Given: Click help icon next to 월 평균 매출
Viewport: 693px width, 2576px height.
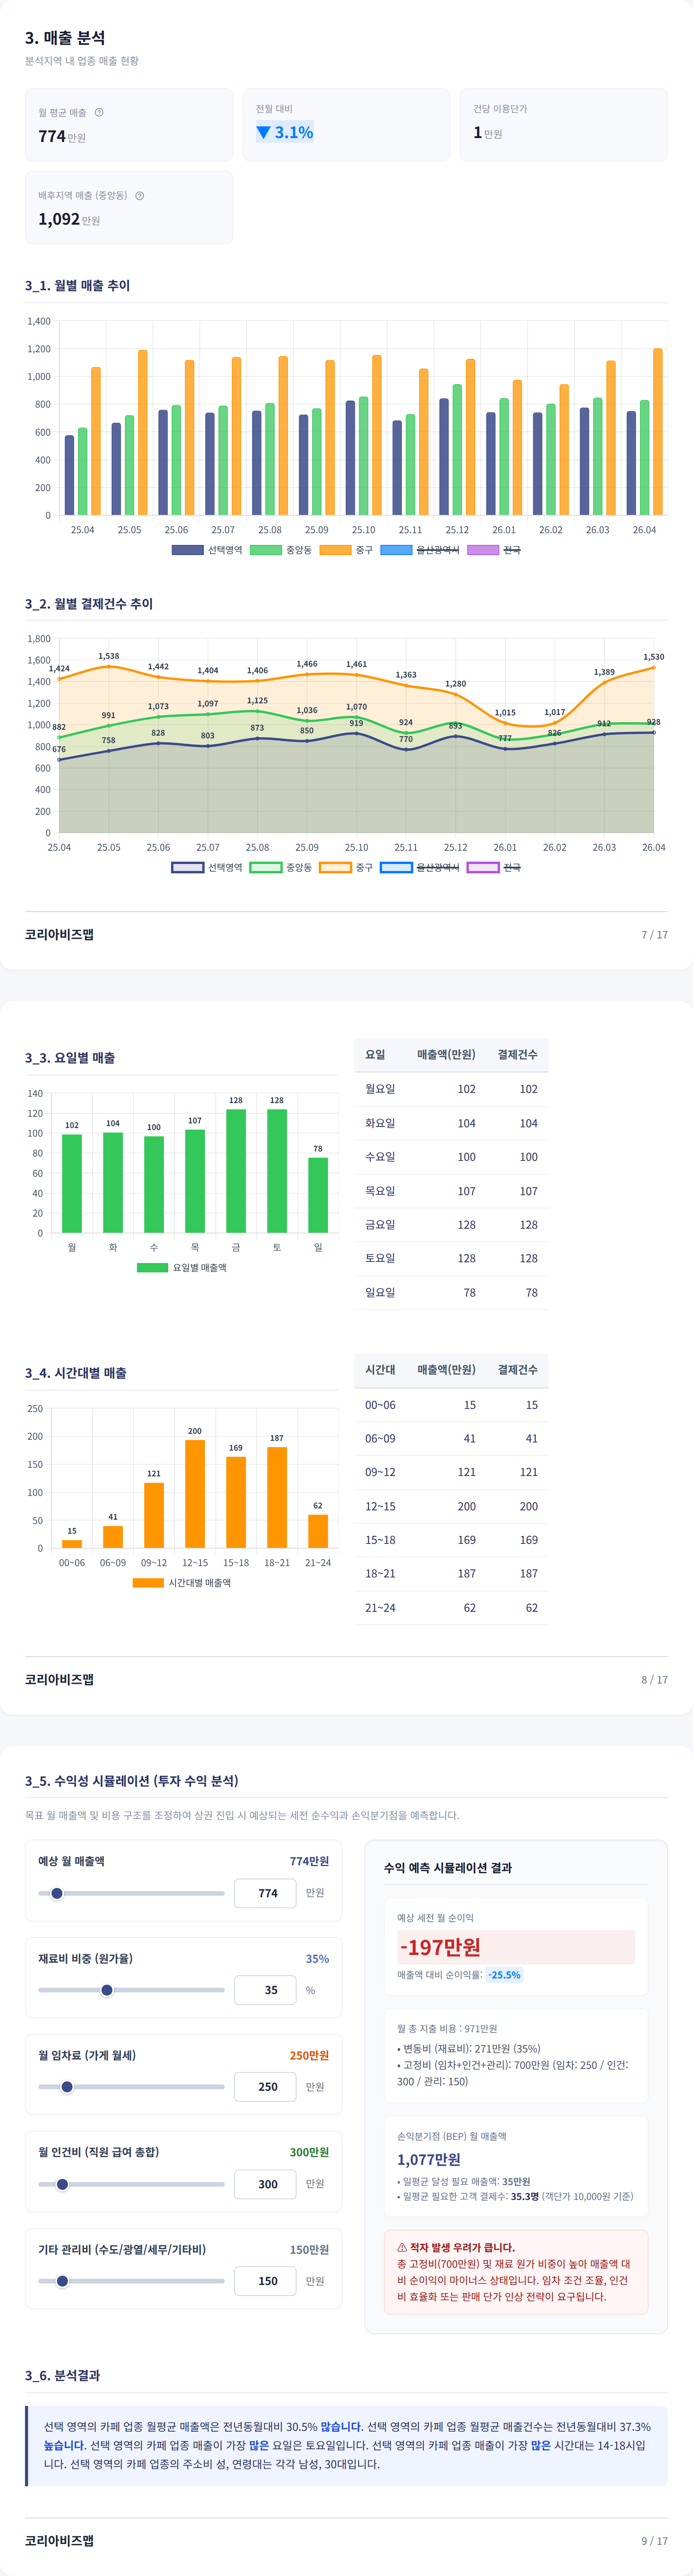Looking at the screenshot, I should pyautogui.click(x=99, y=112).
